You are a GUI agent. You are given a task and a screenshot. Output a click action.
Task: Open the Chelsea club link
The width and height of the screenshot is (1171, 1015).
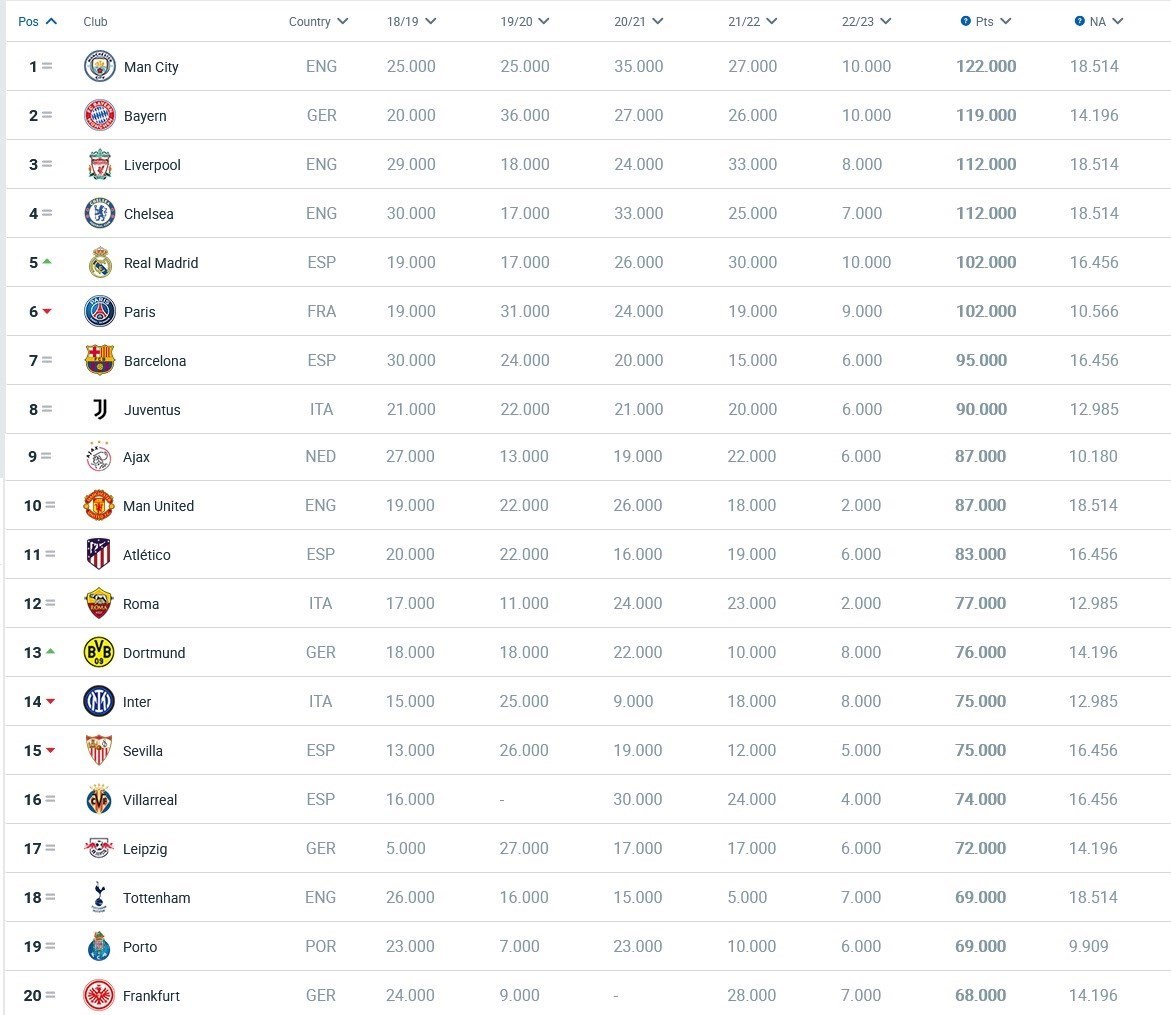click(x=149, y=214)
